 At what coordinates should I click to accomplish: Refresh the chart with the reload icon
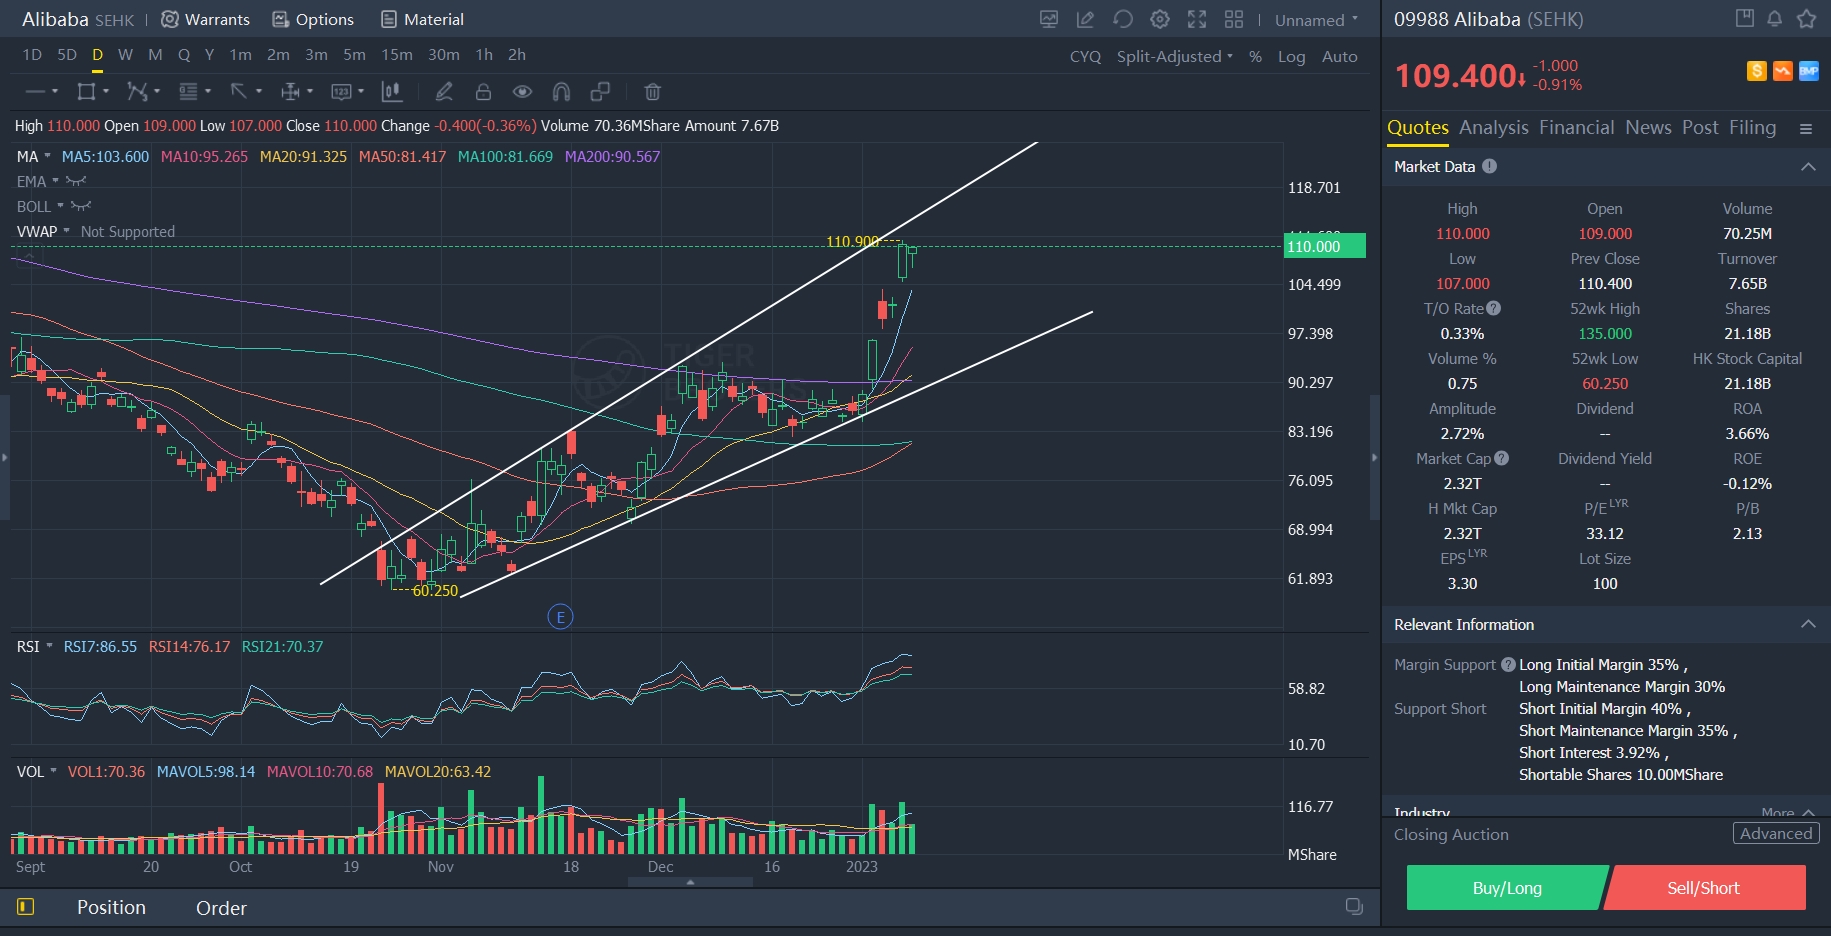pos(1123,19)
